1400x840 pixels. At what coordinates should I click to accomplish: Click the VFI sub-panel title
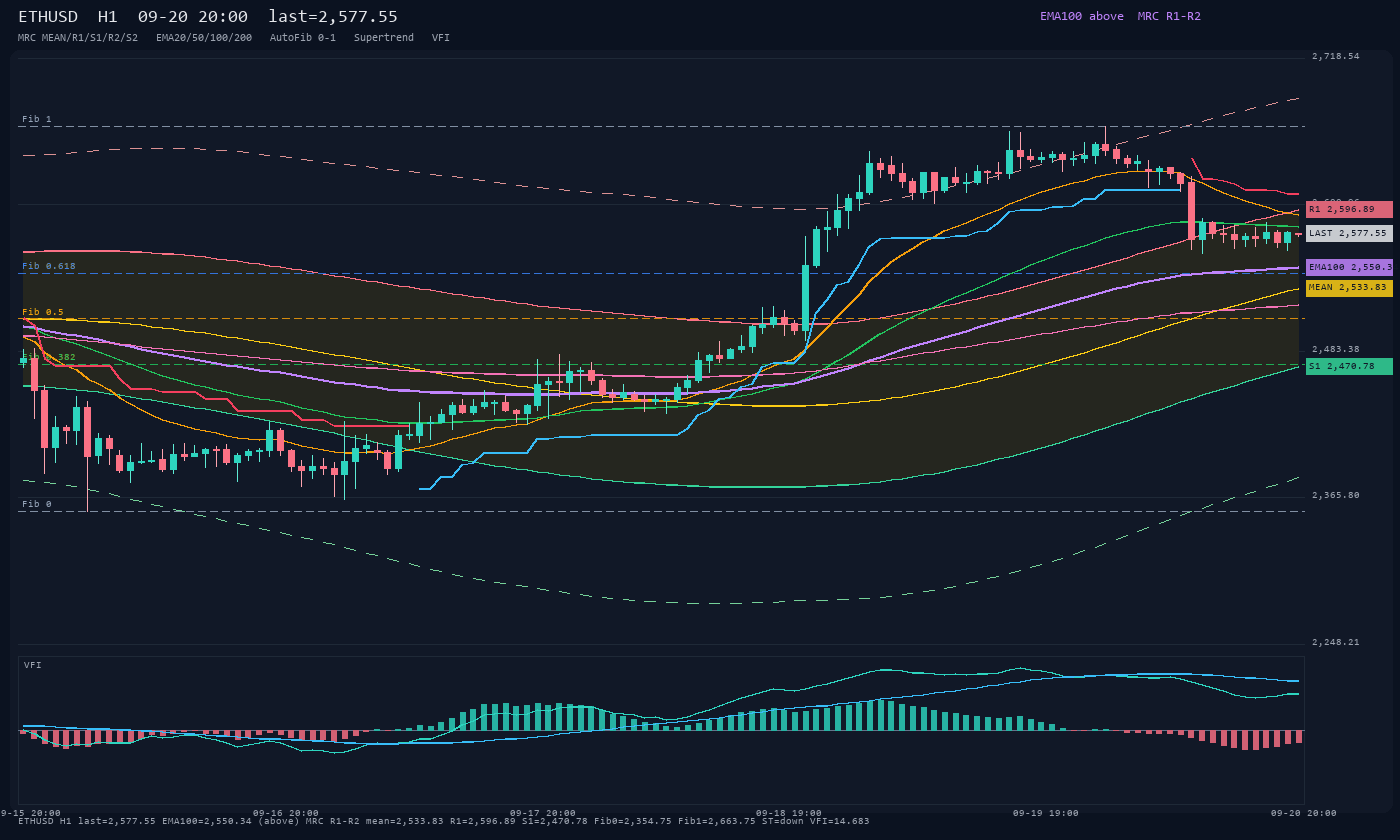pos(33,665)
